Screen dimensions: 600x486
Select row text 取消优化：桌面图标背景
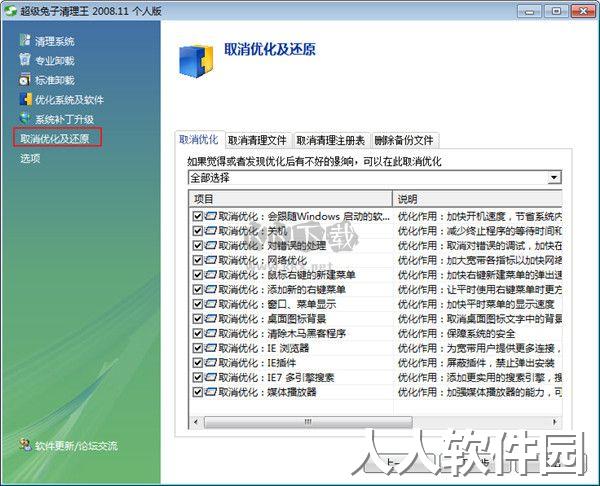coord(272,319)
